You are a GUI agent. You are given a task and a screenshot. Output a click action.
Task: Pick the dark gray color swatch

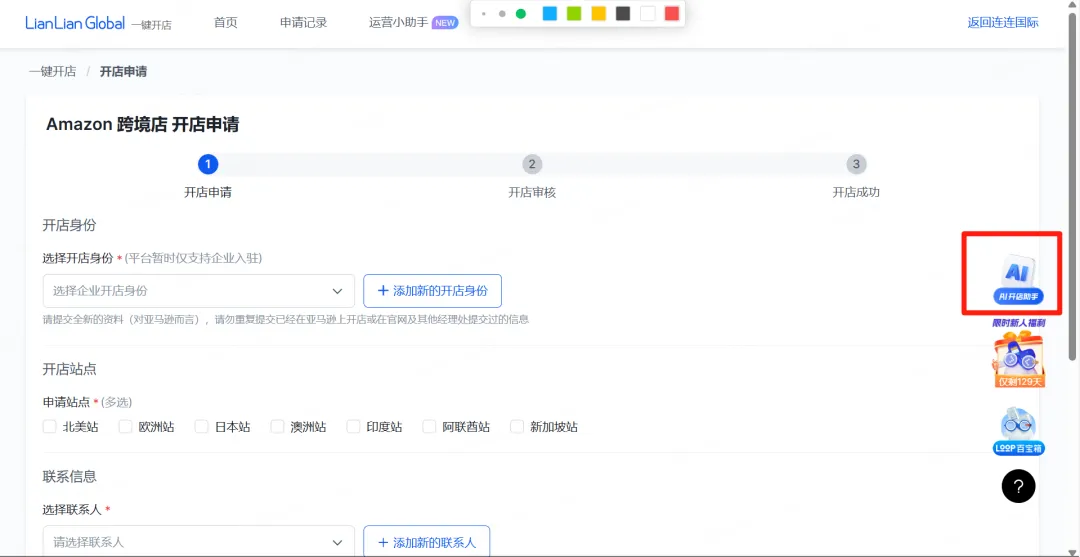pyautogui.click(x=623, y=14)
